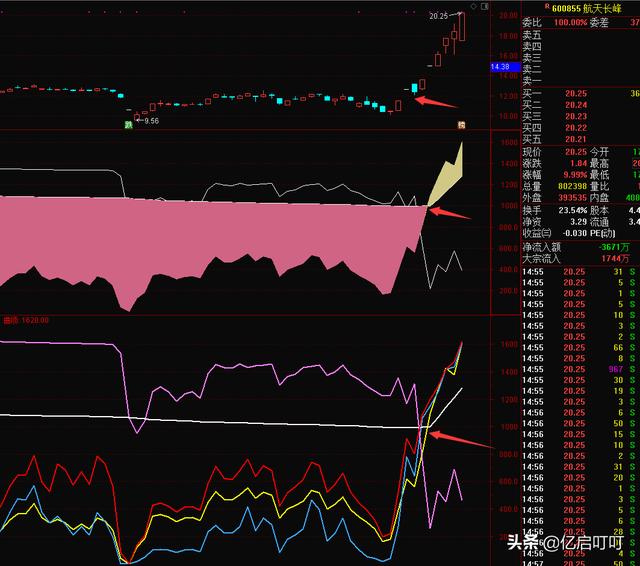The height and width of the screenshot is (566, 640).
Task: Click the 委差 label
Action: click(x=599, y=22)
